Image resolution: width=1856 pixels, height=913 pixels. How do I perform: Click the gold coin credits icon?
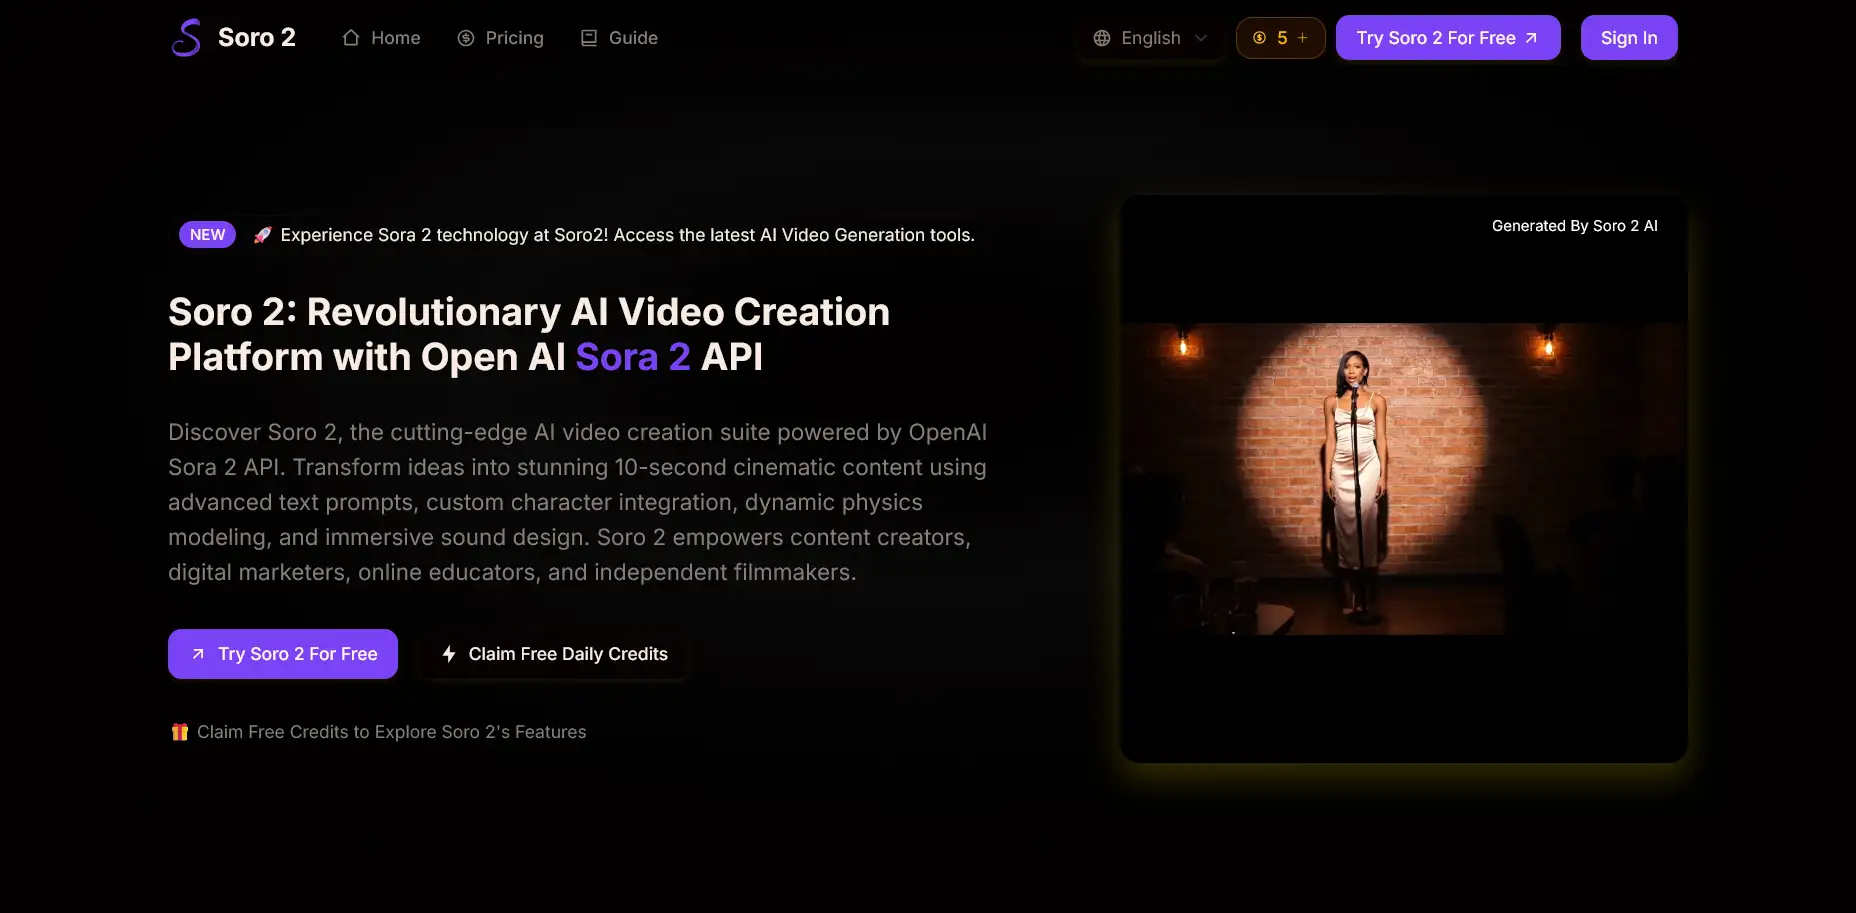(x=1260, y=38)
